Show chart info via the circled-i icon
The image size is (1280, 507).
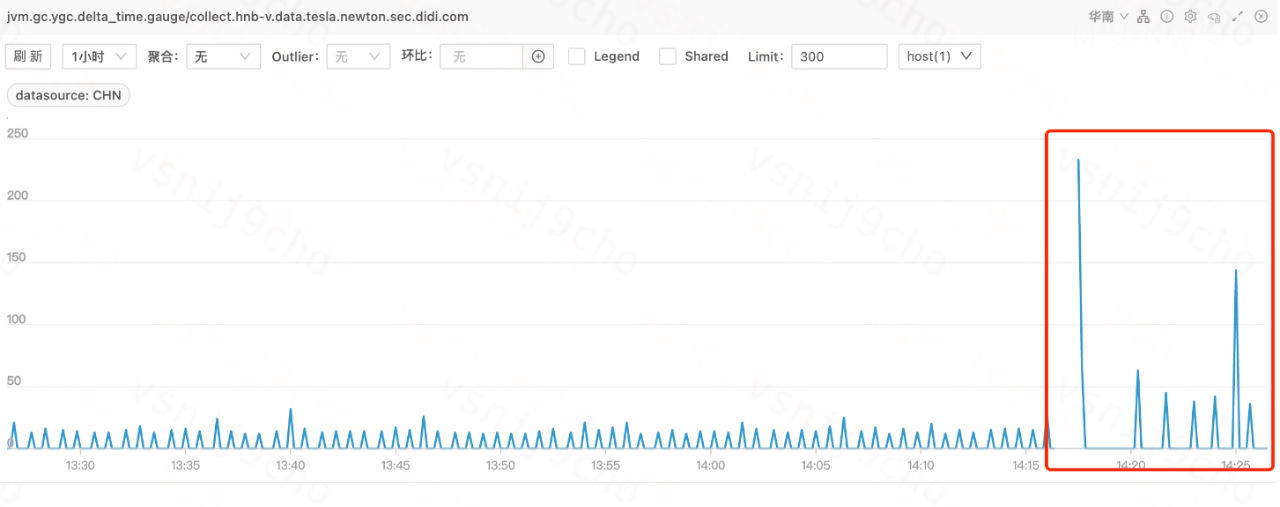1167,17
